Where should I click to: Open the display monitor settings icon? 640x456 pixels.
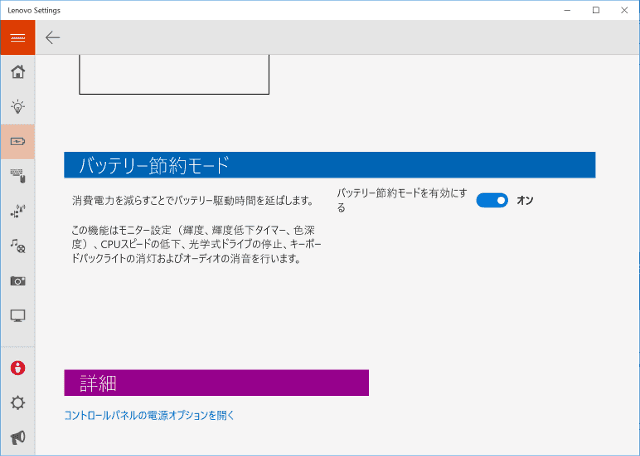(18, 316)
